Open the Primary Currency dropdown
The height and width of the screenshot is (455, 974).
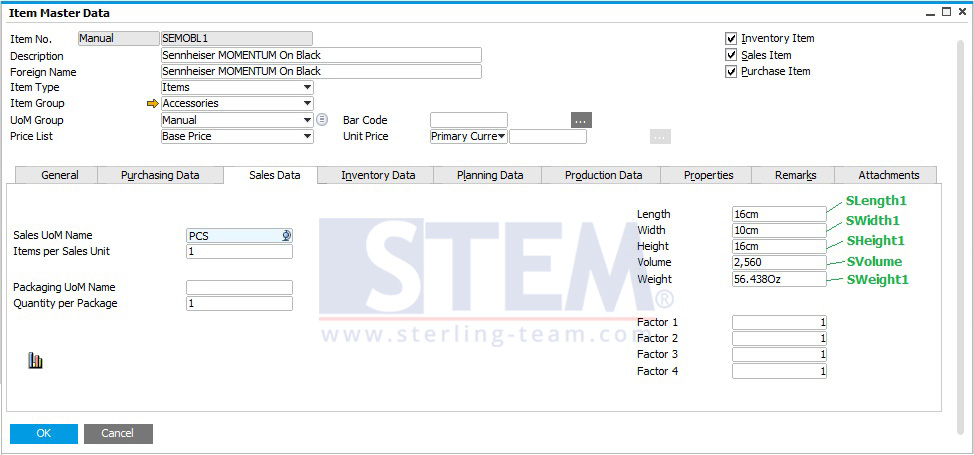pos(469,136)
